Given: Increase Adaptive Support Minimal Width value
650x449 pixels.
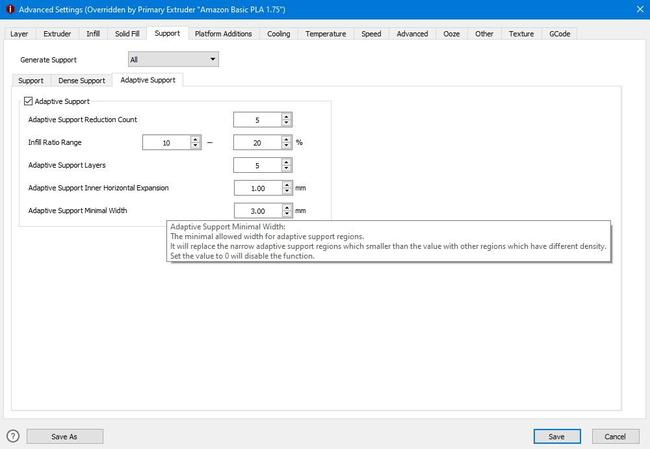Looking at the screenshot, I should [287, 207].
